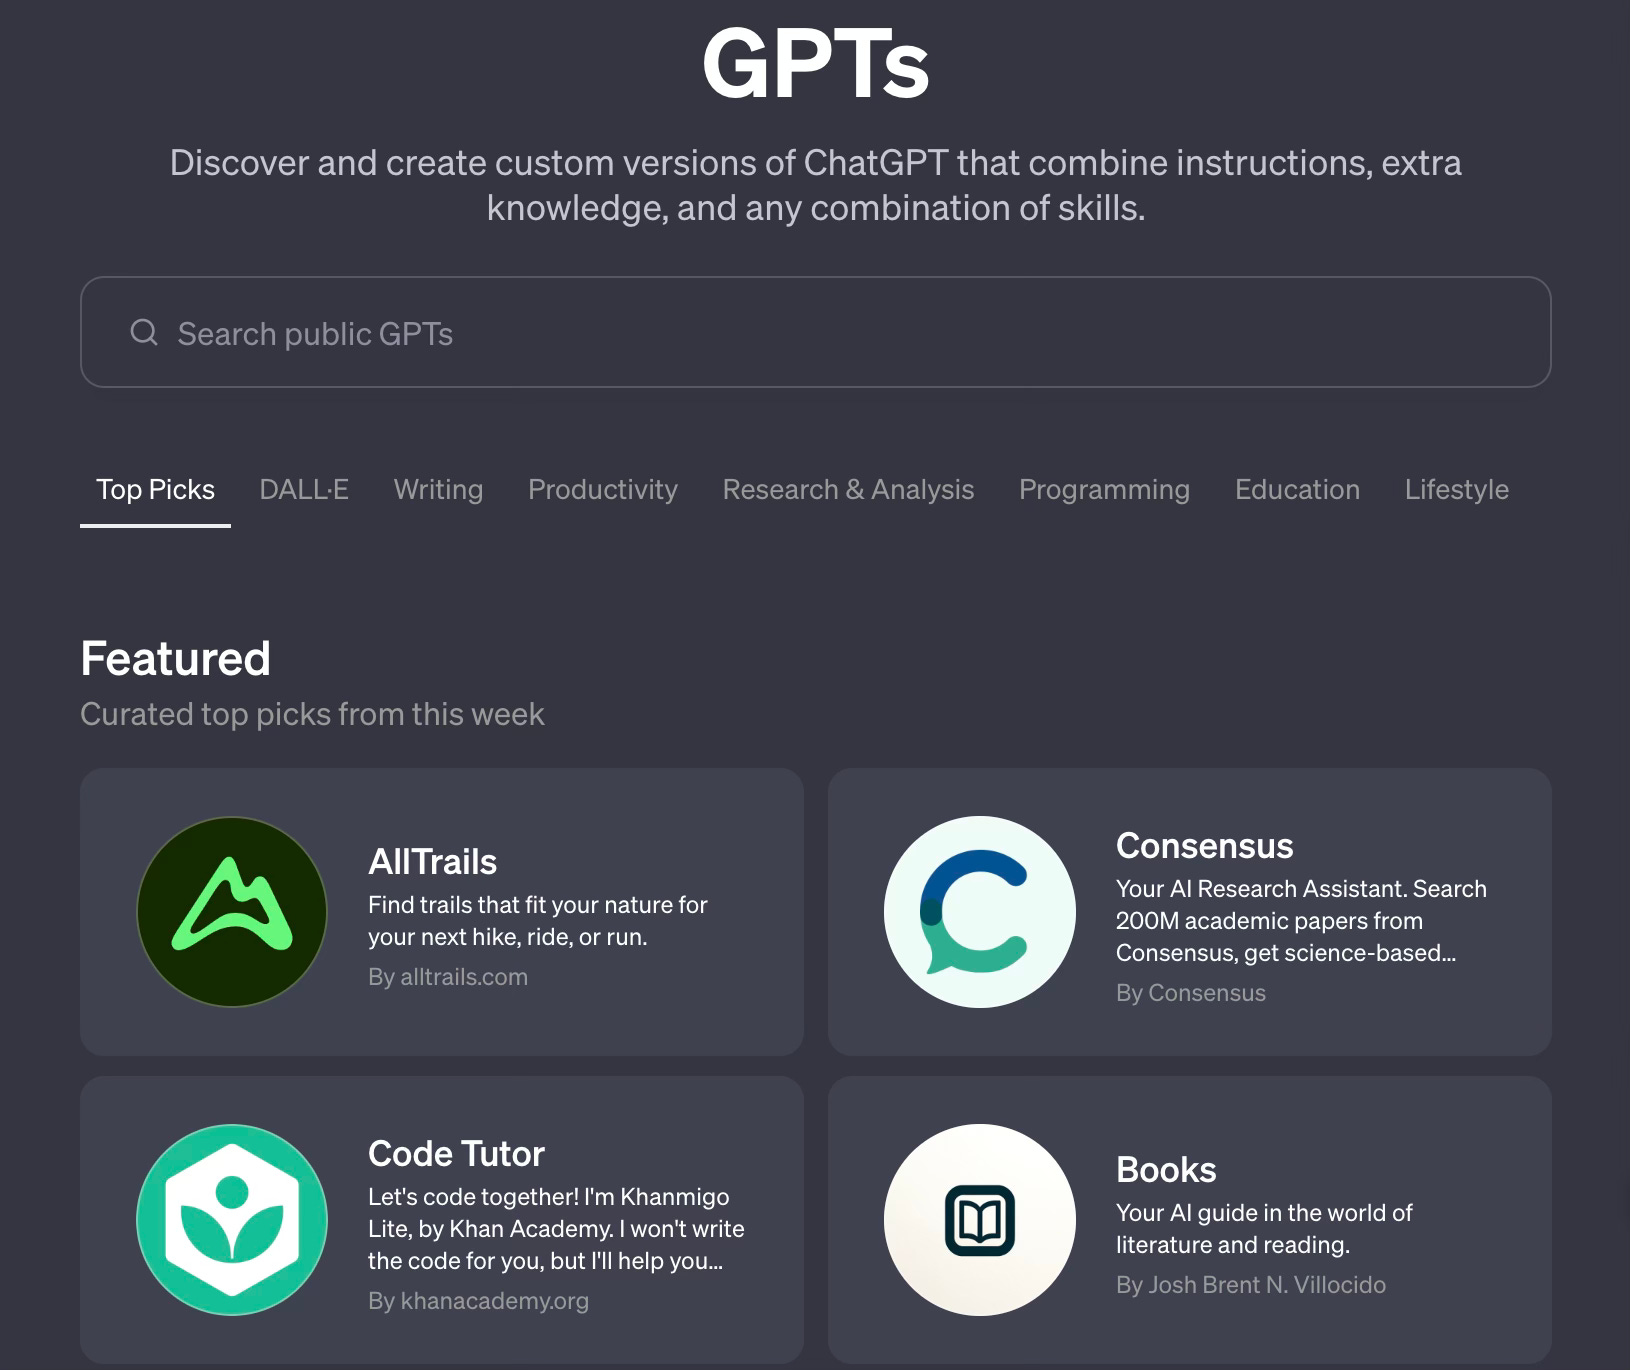Click the search magnifier icon
Image resolution: width=1630 pixels, height=1370 pixels.
pos(144,332)
